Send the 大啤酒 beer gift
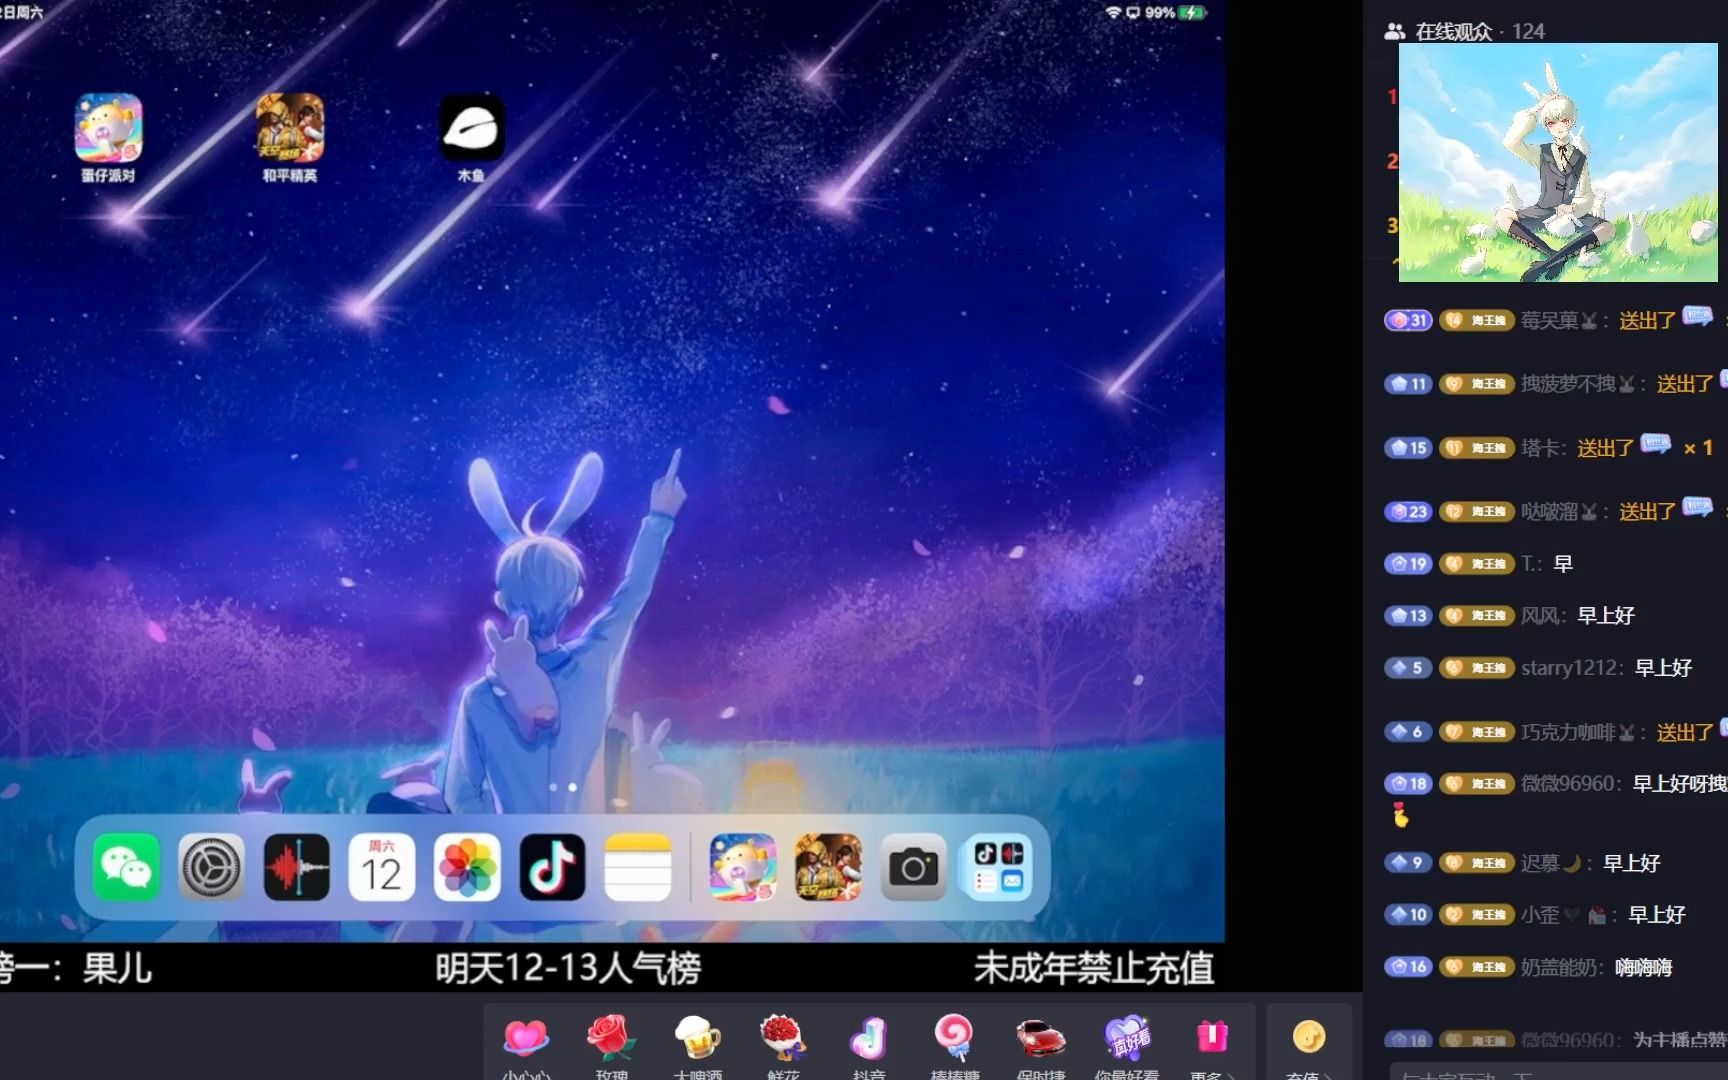Image resolution: width=1728 pixels, height=1080 pixels. [698, 1040]
